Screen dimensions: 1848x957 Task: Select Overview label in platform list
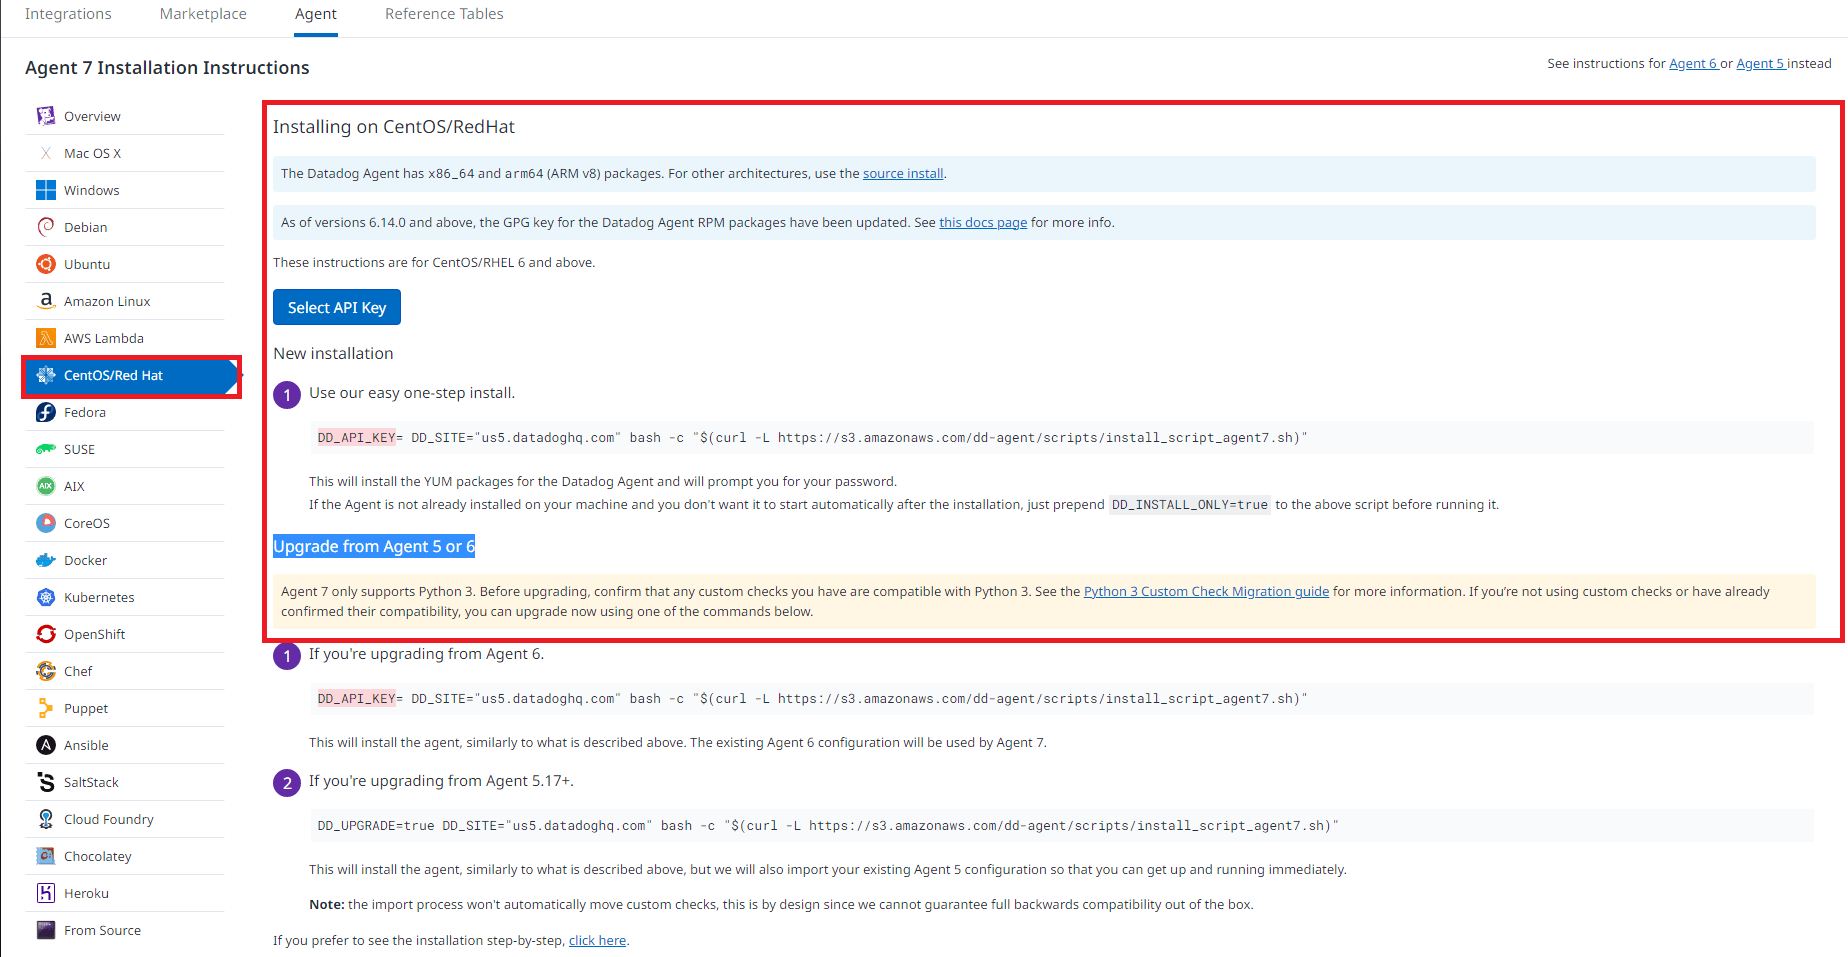[x=92, y=116]
